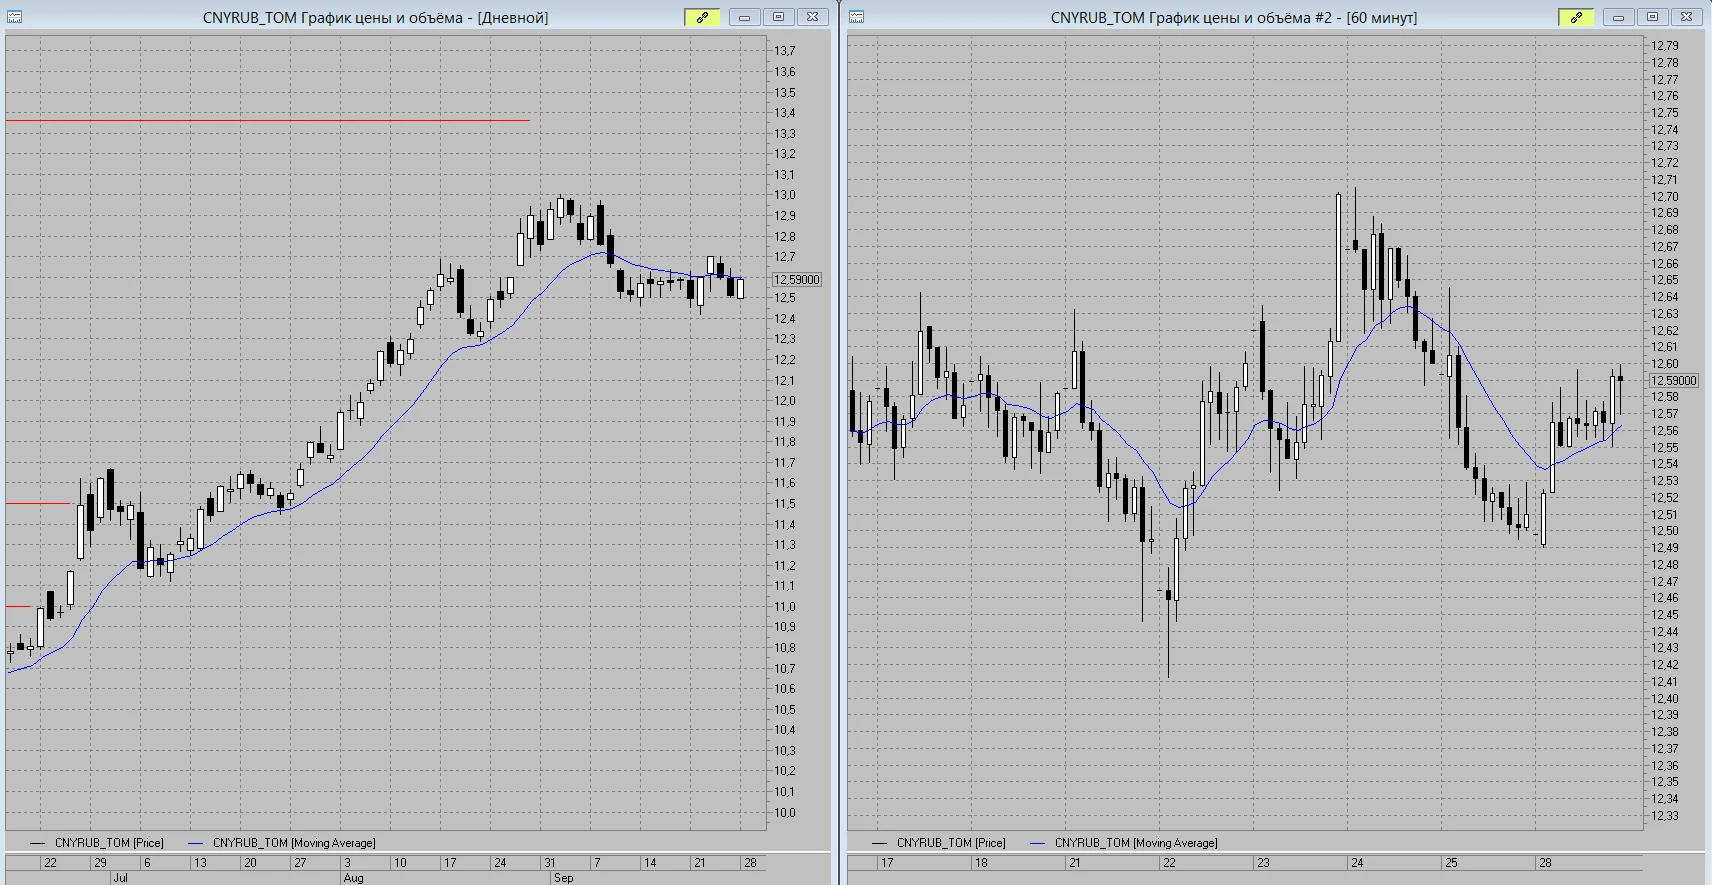This screenshot has width=1712, height=885.
Task: Click the CNYRUB_TOM [Moving Average] legend in the 60-minute chart
Action: (x=1136, y=843)
